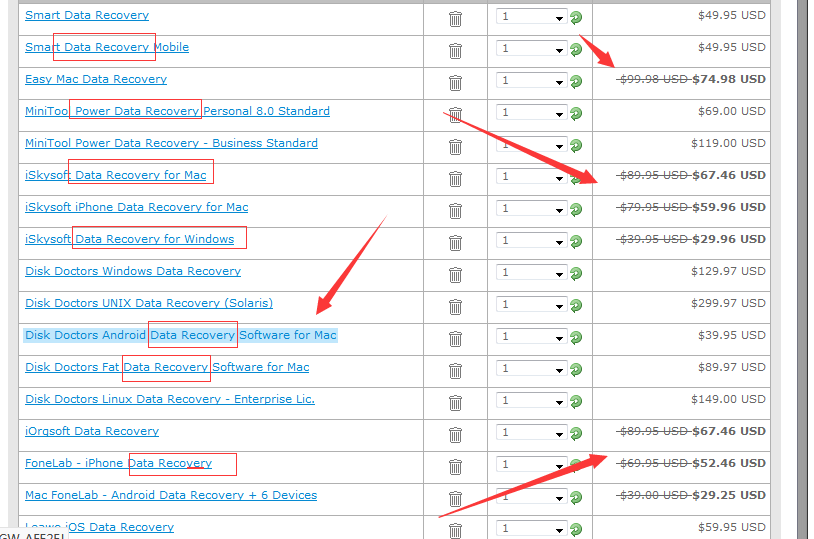The width and height of the screenshot is (814, 539).
Task: Open iOrgsoft Data Recovery link
Action: pos(92,431)
